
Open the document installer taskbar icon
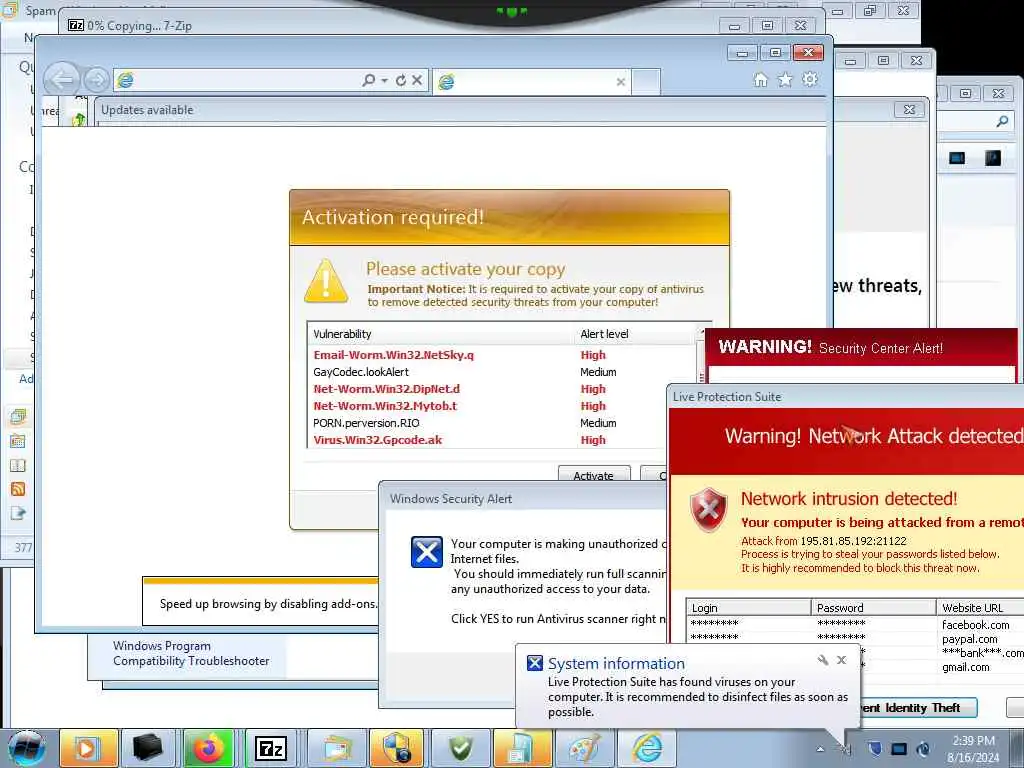coord(521,748)
